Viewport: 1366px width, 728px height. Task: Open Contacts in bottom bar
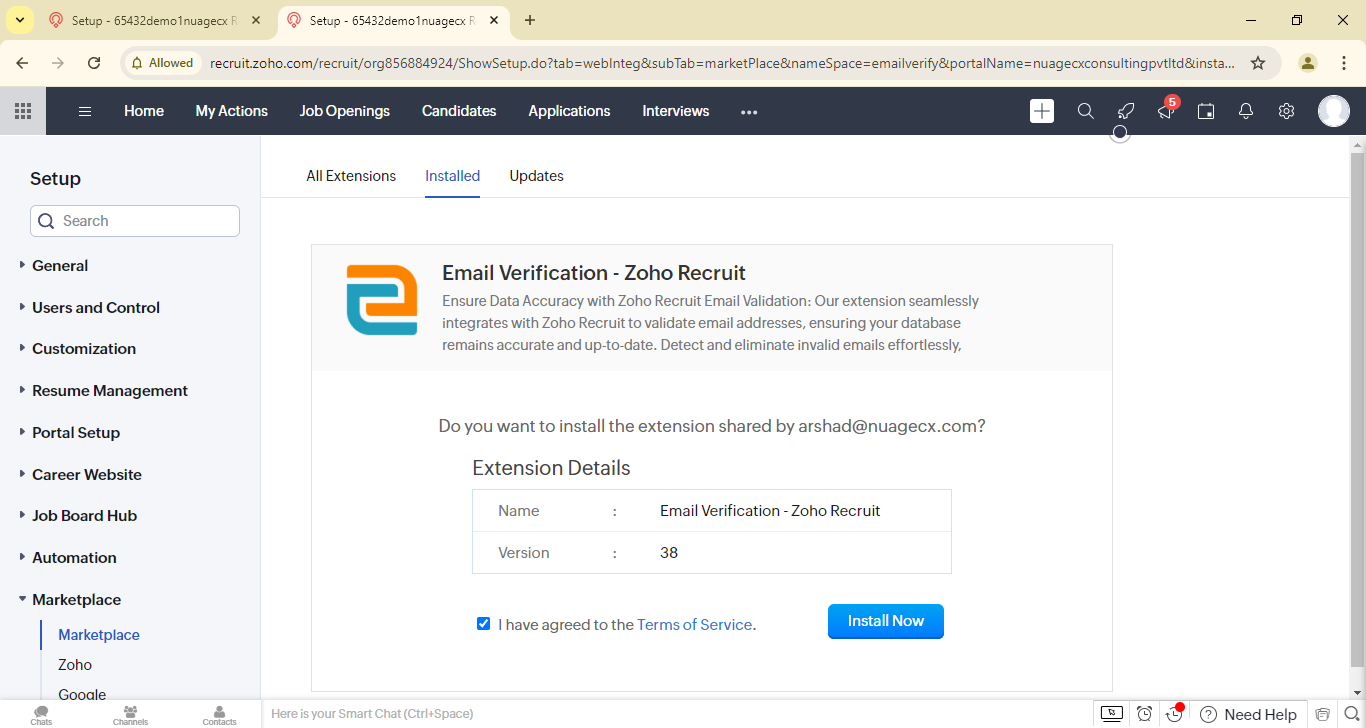[219, 714]
